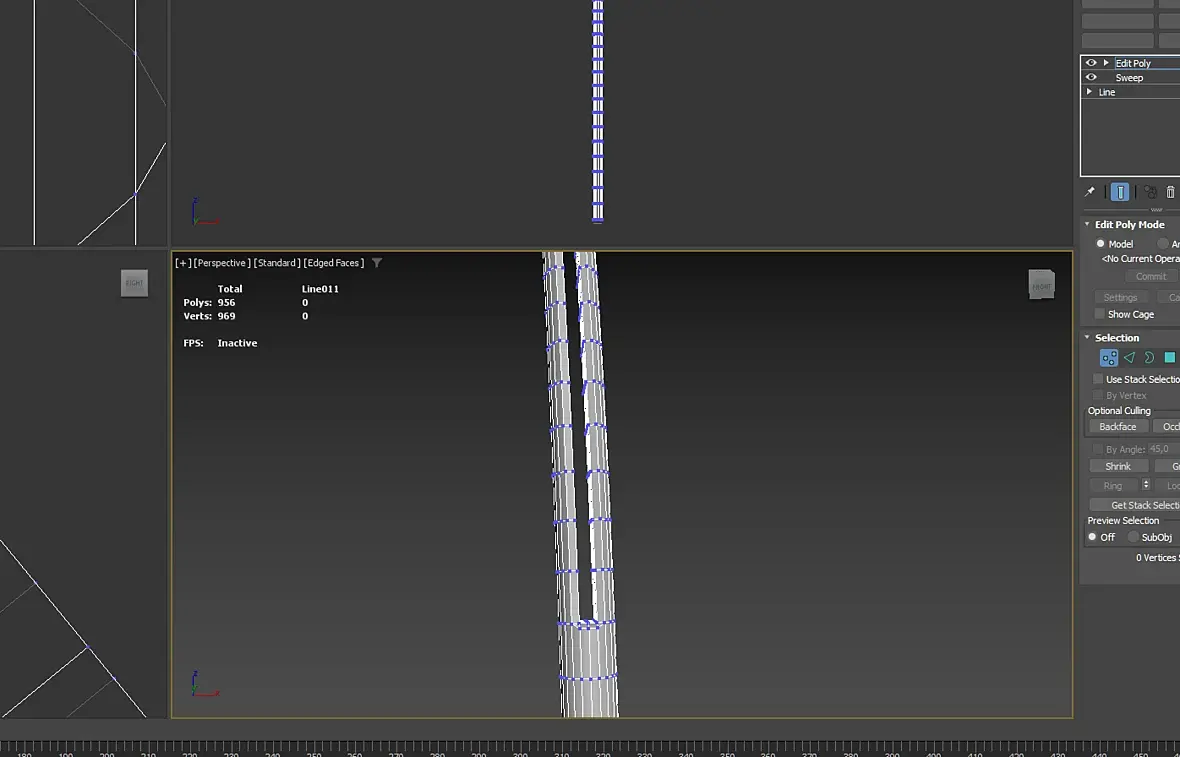Image resolution: width=1180 pixels, height=757 pixels.
Task: Open the [Edged Faces] display menu
Action: click(333, 263)
